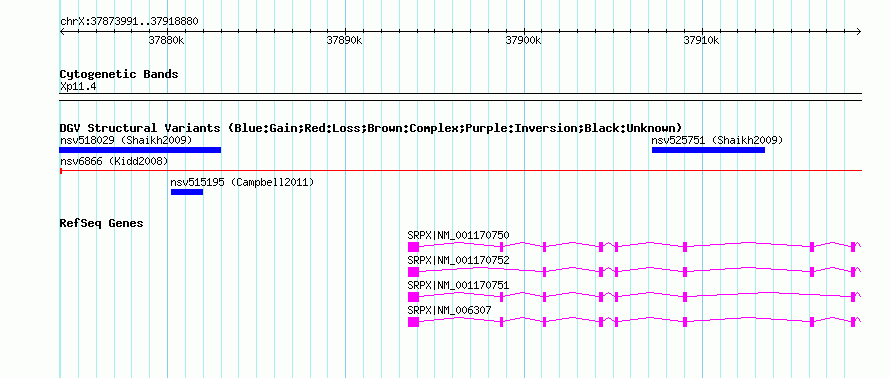Select the blue gain bar for nsv518029
Screen dimensions: 890x378
[x=140, y=150]
